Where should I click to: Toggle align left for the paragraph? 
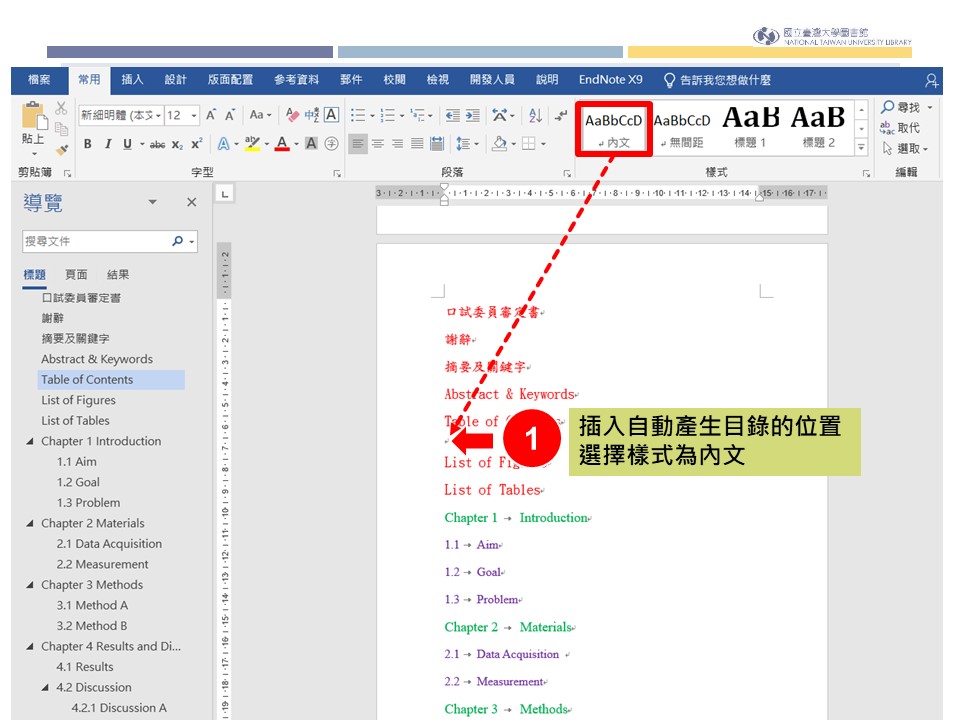pyautogui.click(x=358, y=144)
